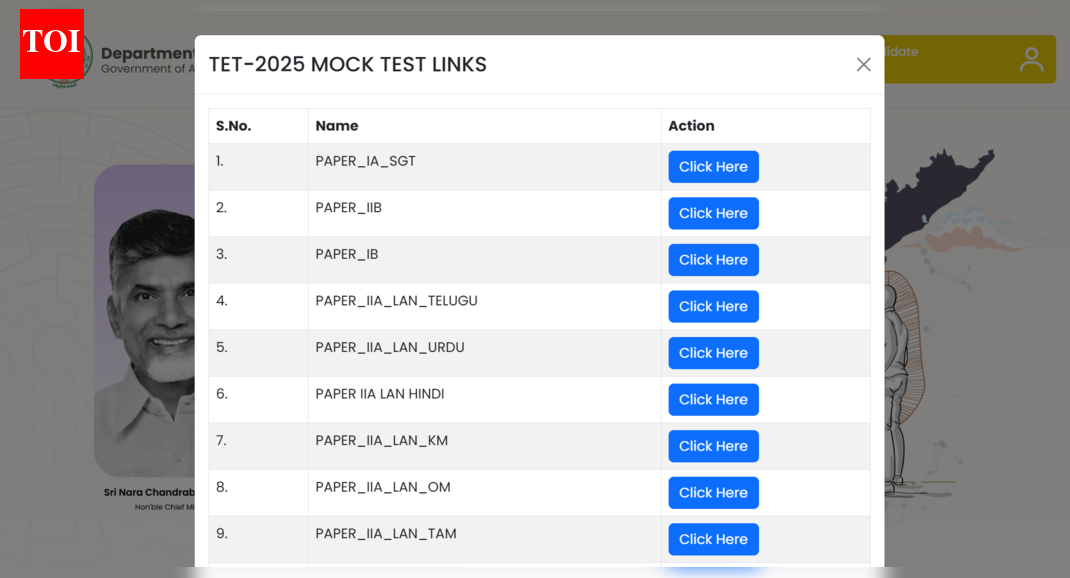
Task: Click Here beside PAPER_IIA_LAN_URDU
Action: 713,353
